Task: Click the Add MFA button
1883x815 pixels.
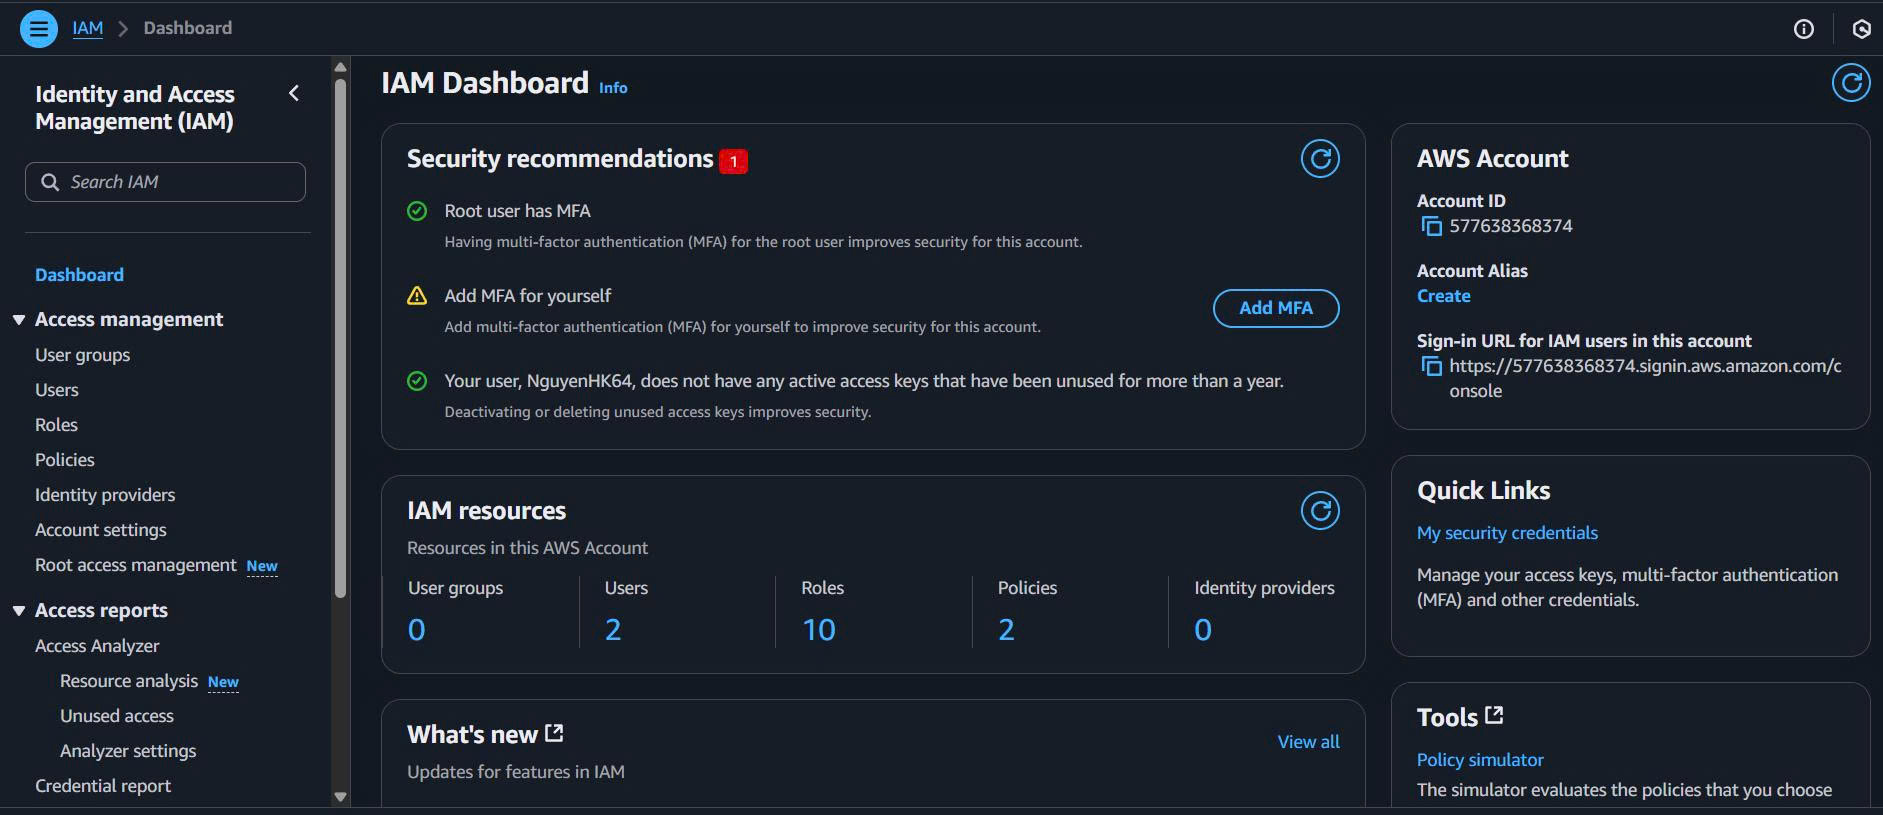Action: (x=1275, y=308)
